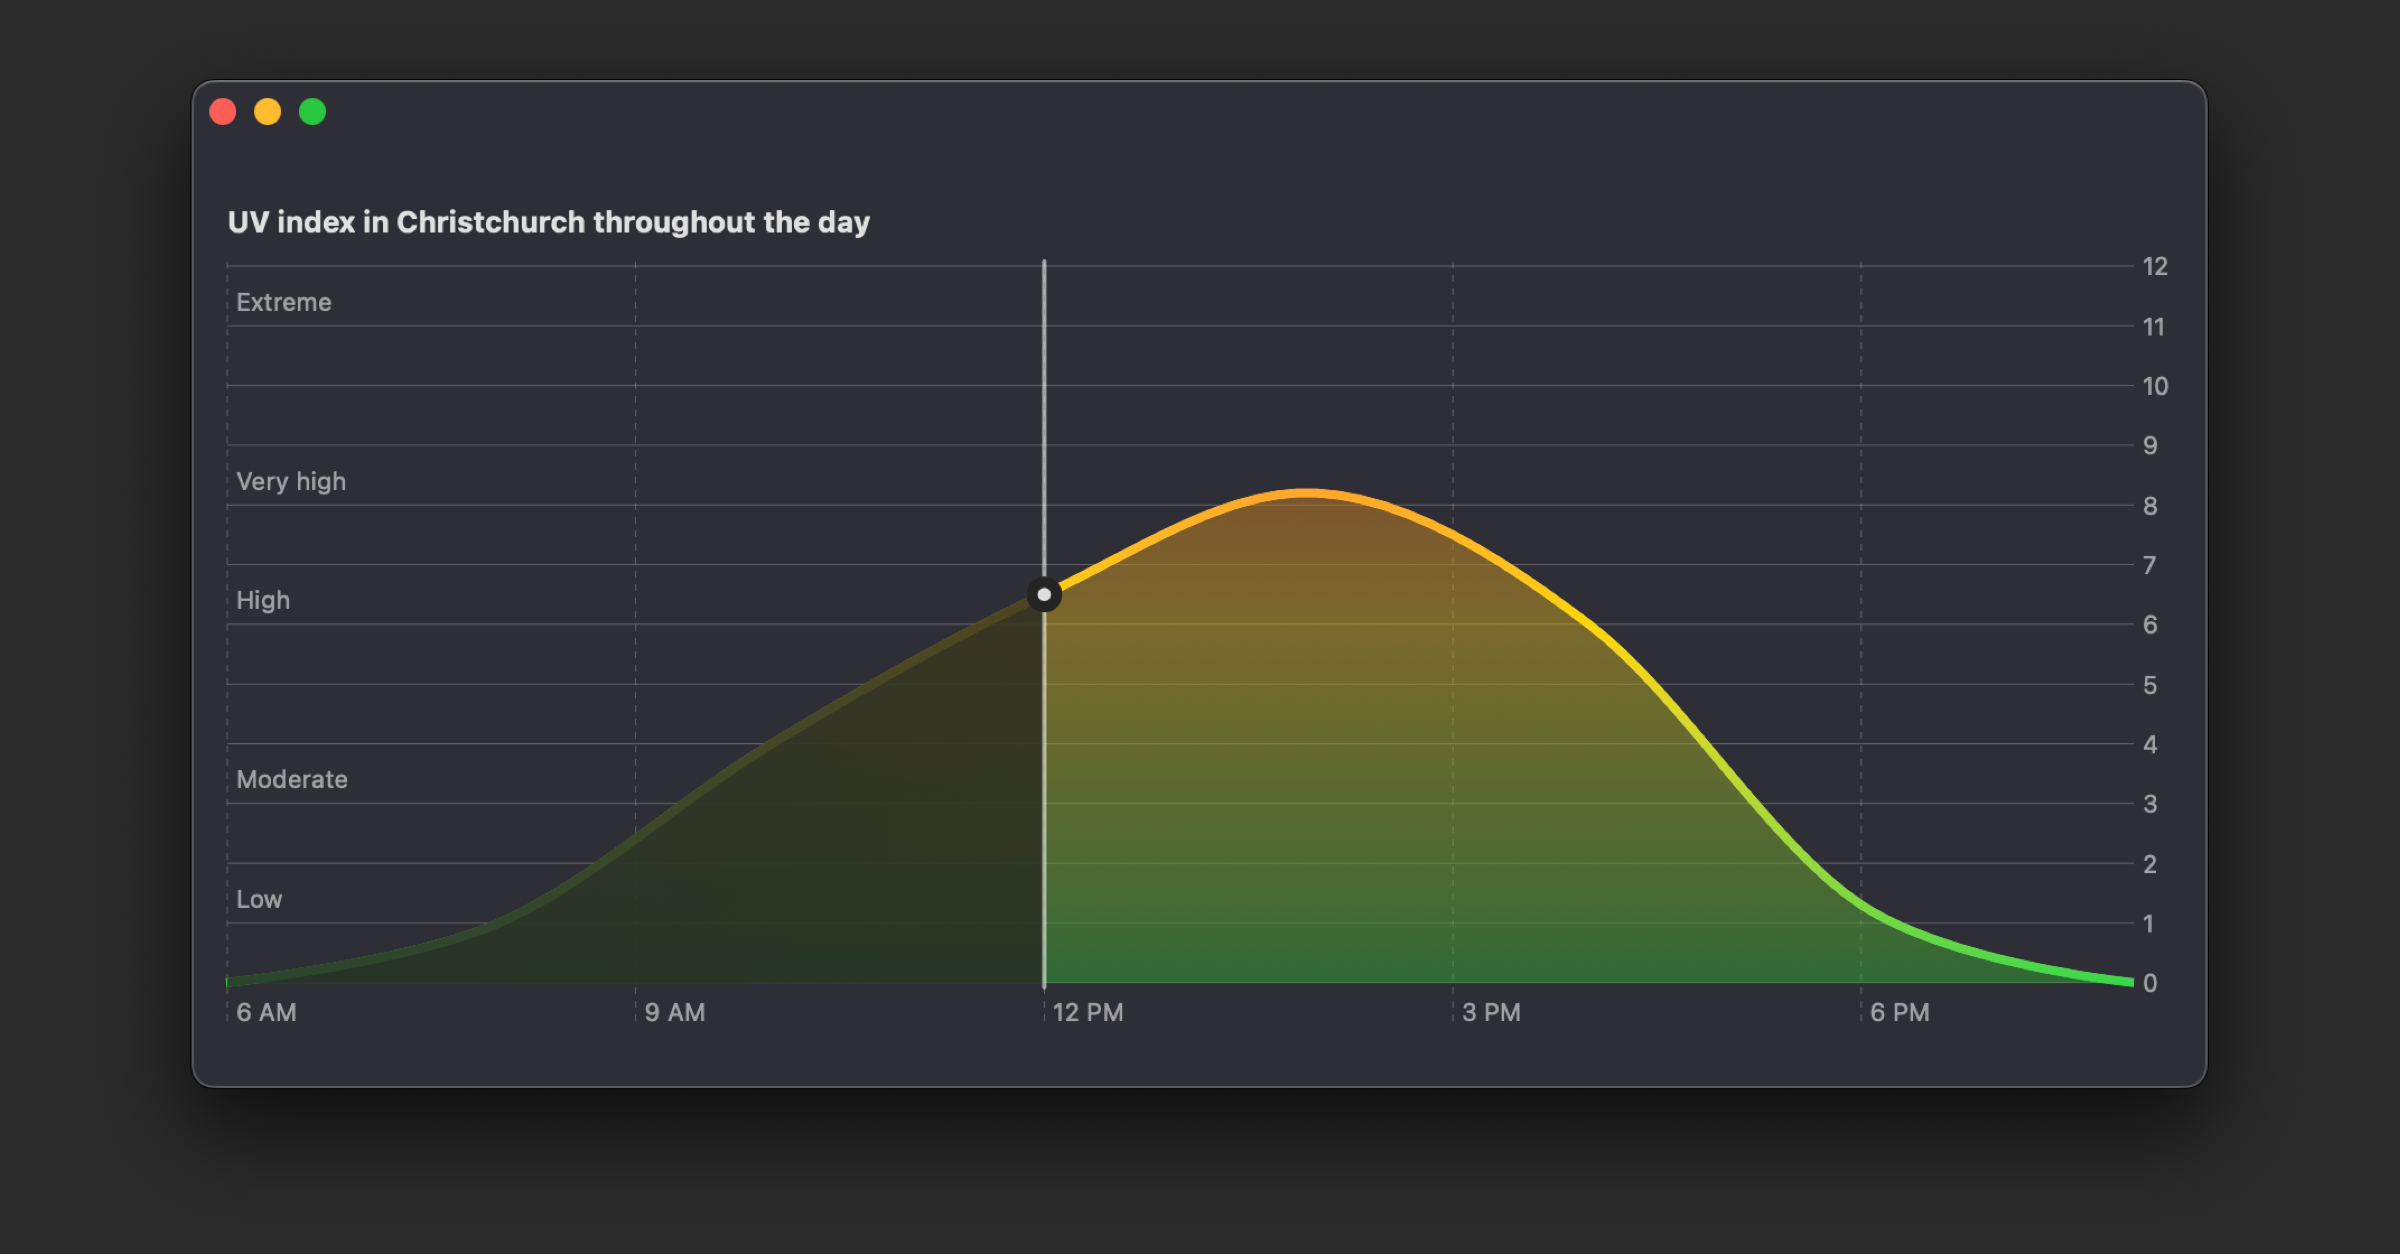Viewport: 2400px width, 1254px height.
Task: Click the 'Moderate' UV level label
Action: point(292,780)
